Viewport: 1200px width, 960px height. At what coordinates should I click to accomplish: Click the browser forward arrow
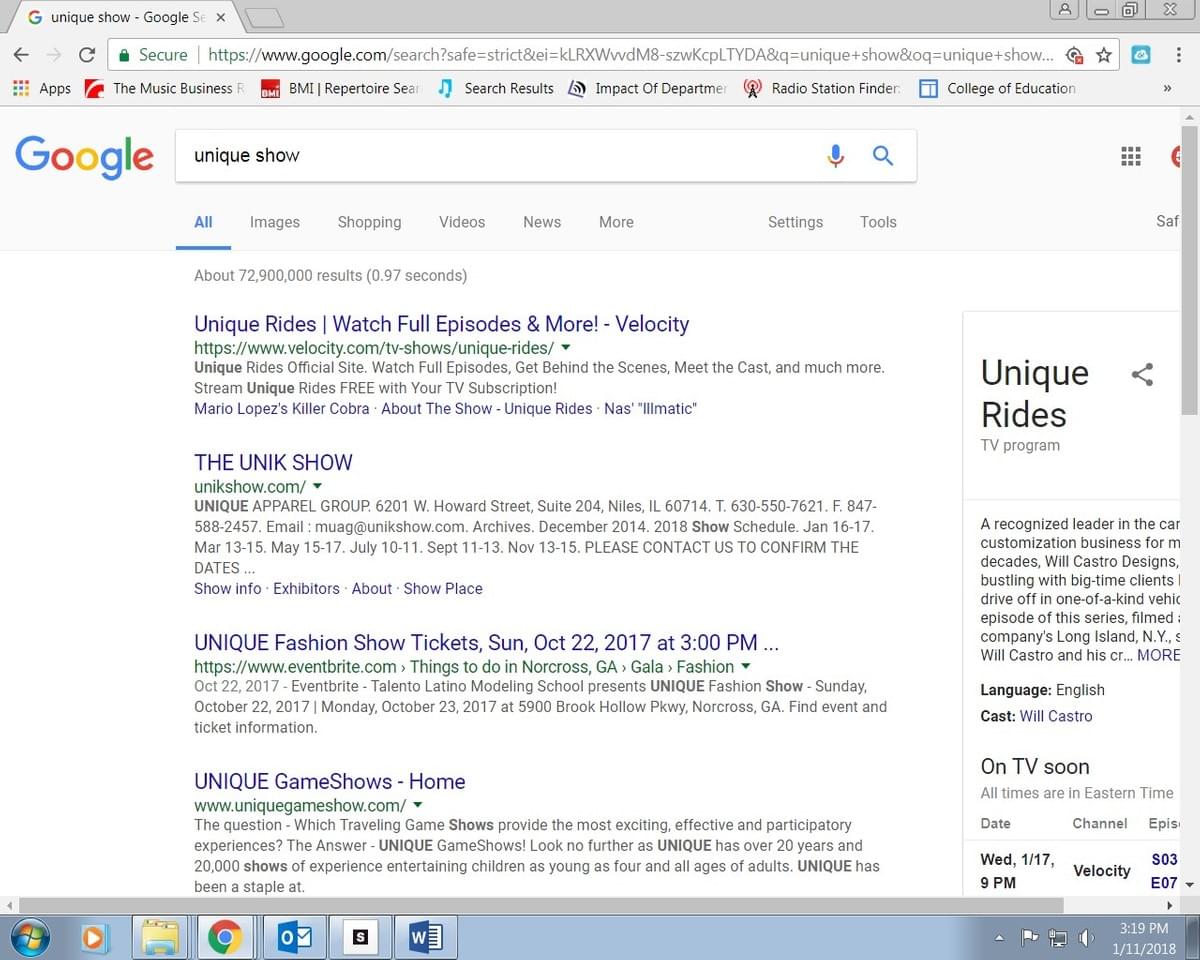54,55
